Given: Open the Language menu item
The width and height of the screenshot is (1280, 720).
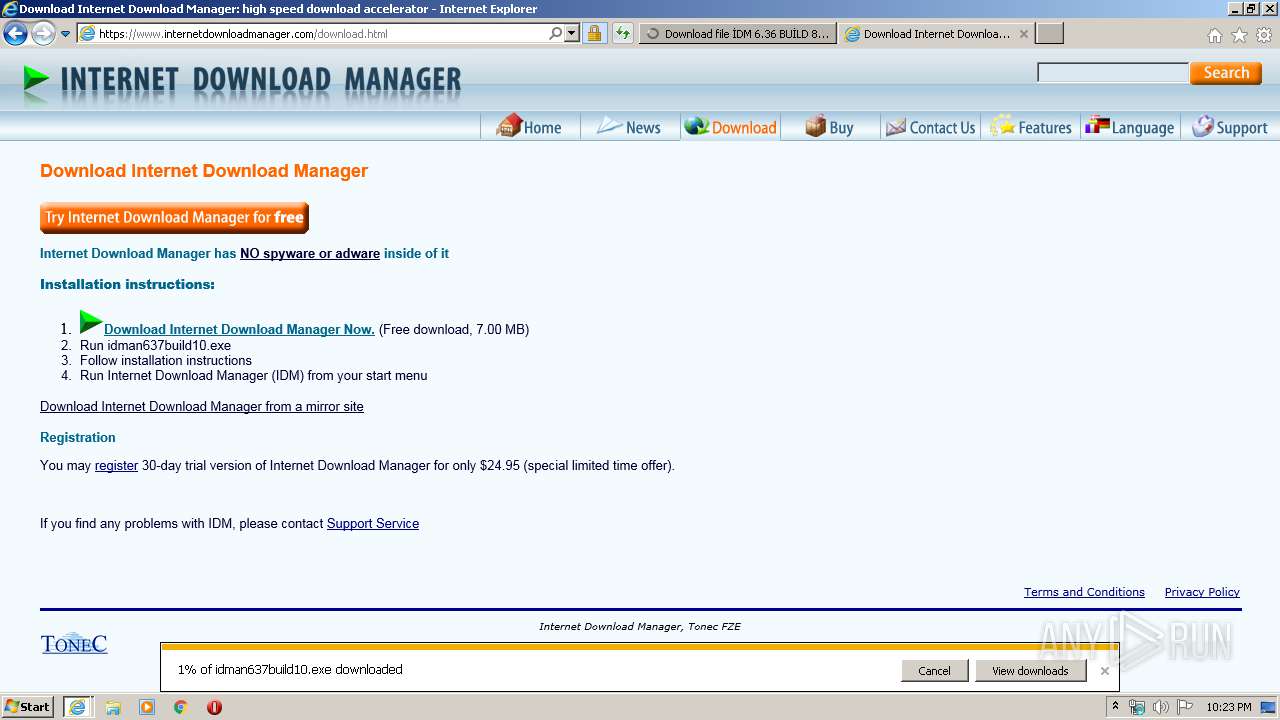Looking at the screenshot, I should [x=1130, y=127].
